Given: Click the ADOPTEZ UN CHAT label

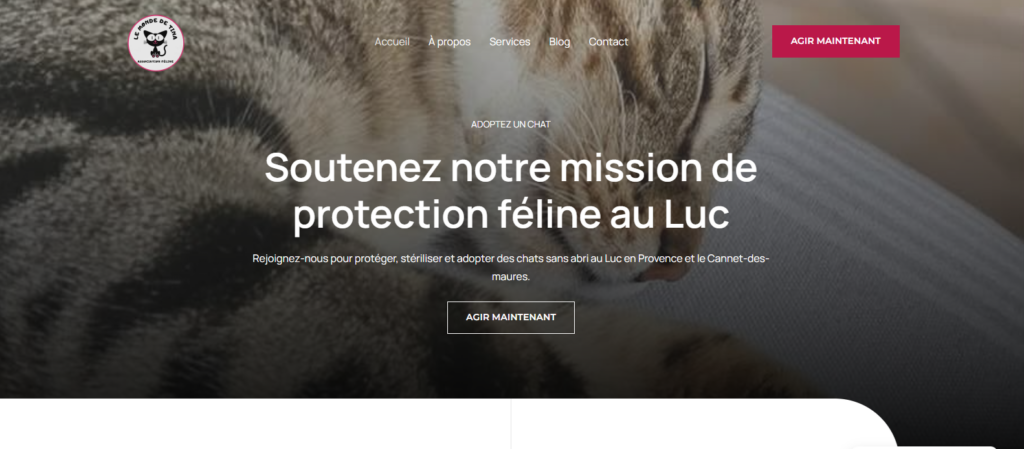Looking at the screenshot, I should [511, 124].
